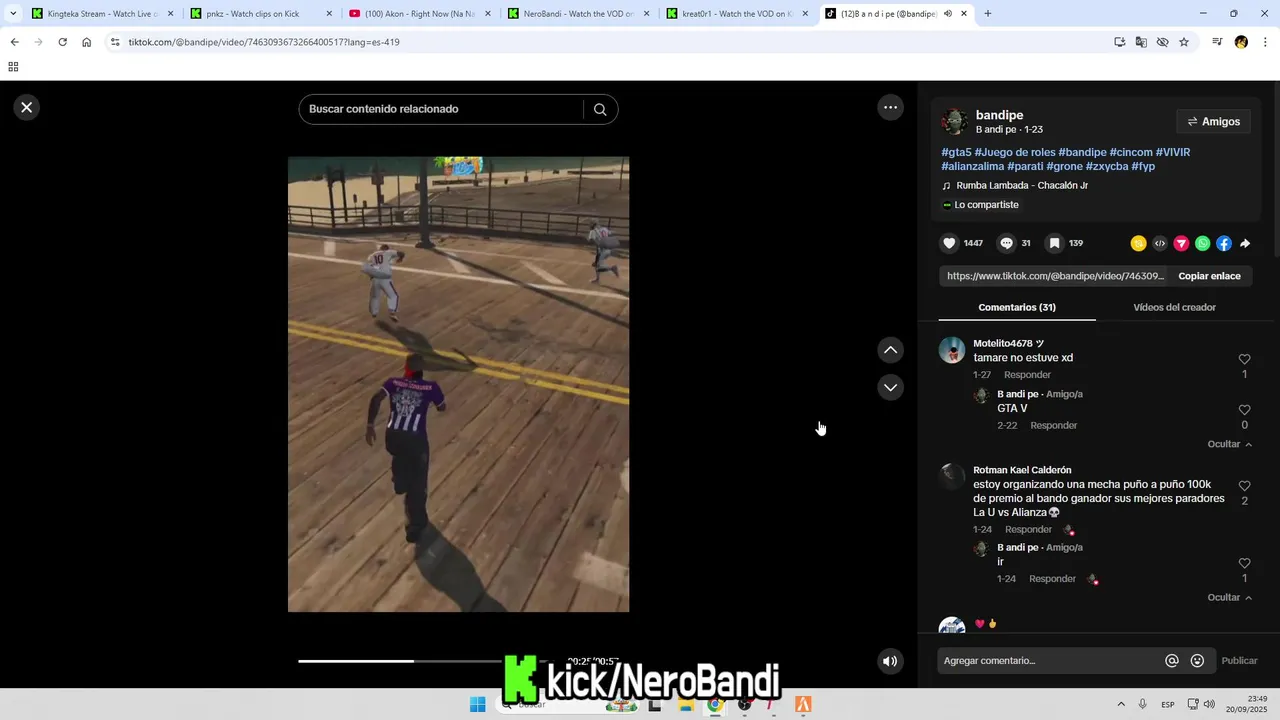This screenshot has width=1280, height=720.
Task: Open the Chrome profile avatar
Action: [x=1241, y=42]
